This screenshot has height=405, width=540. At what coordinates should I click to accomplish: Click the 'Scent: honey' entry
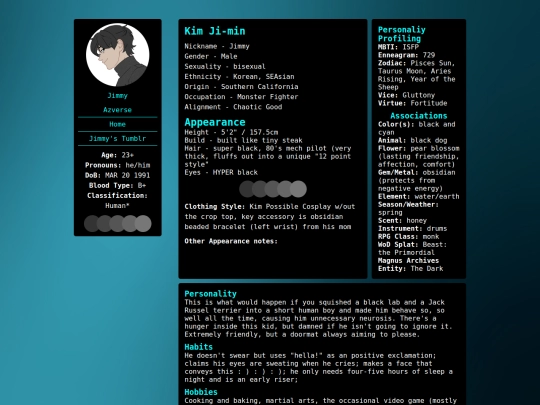click(x=402, y=220)
